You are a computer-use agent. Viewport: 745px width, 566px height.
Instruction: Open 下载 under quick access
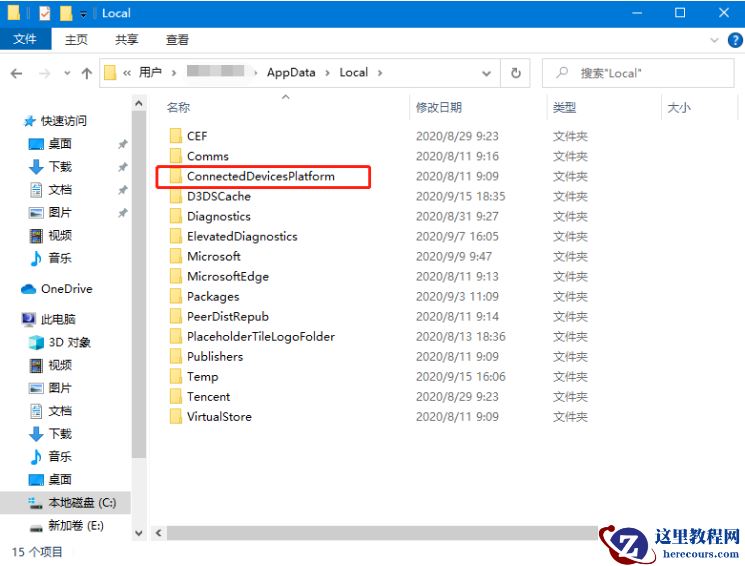60,166
